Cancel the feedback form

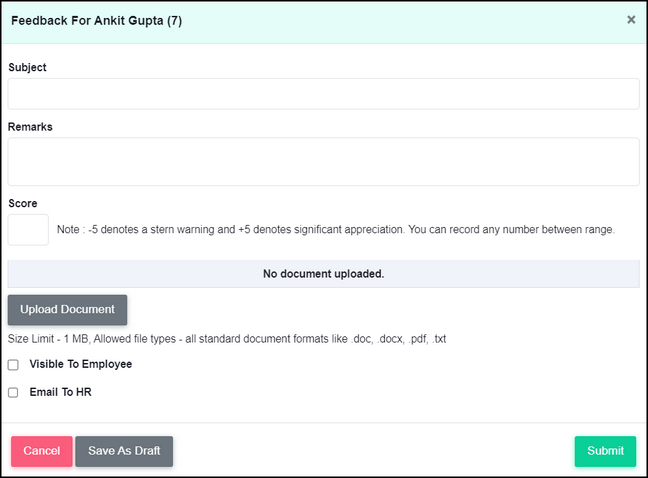point(42,451)
